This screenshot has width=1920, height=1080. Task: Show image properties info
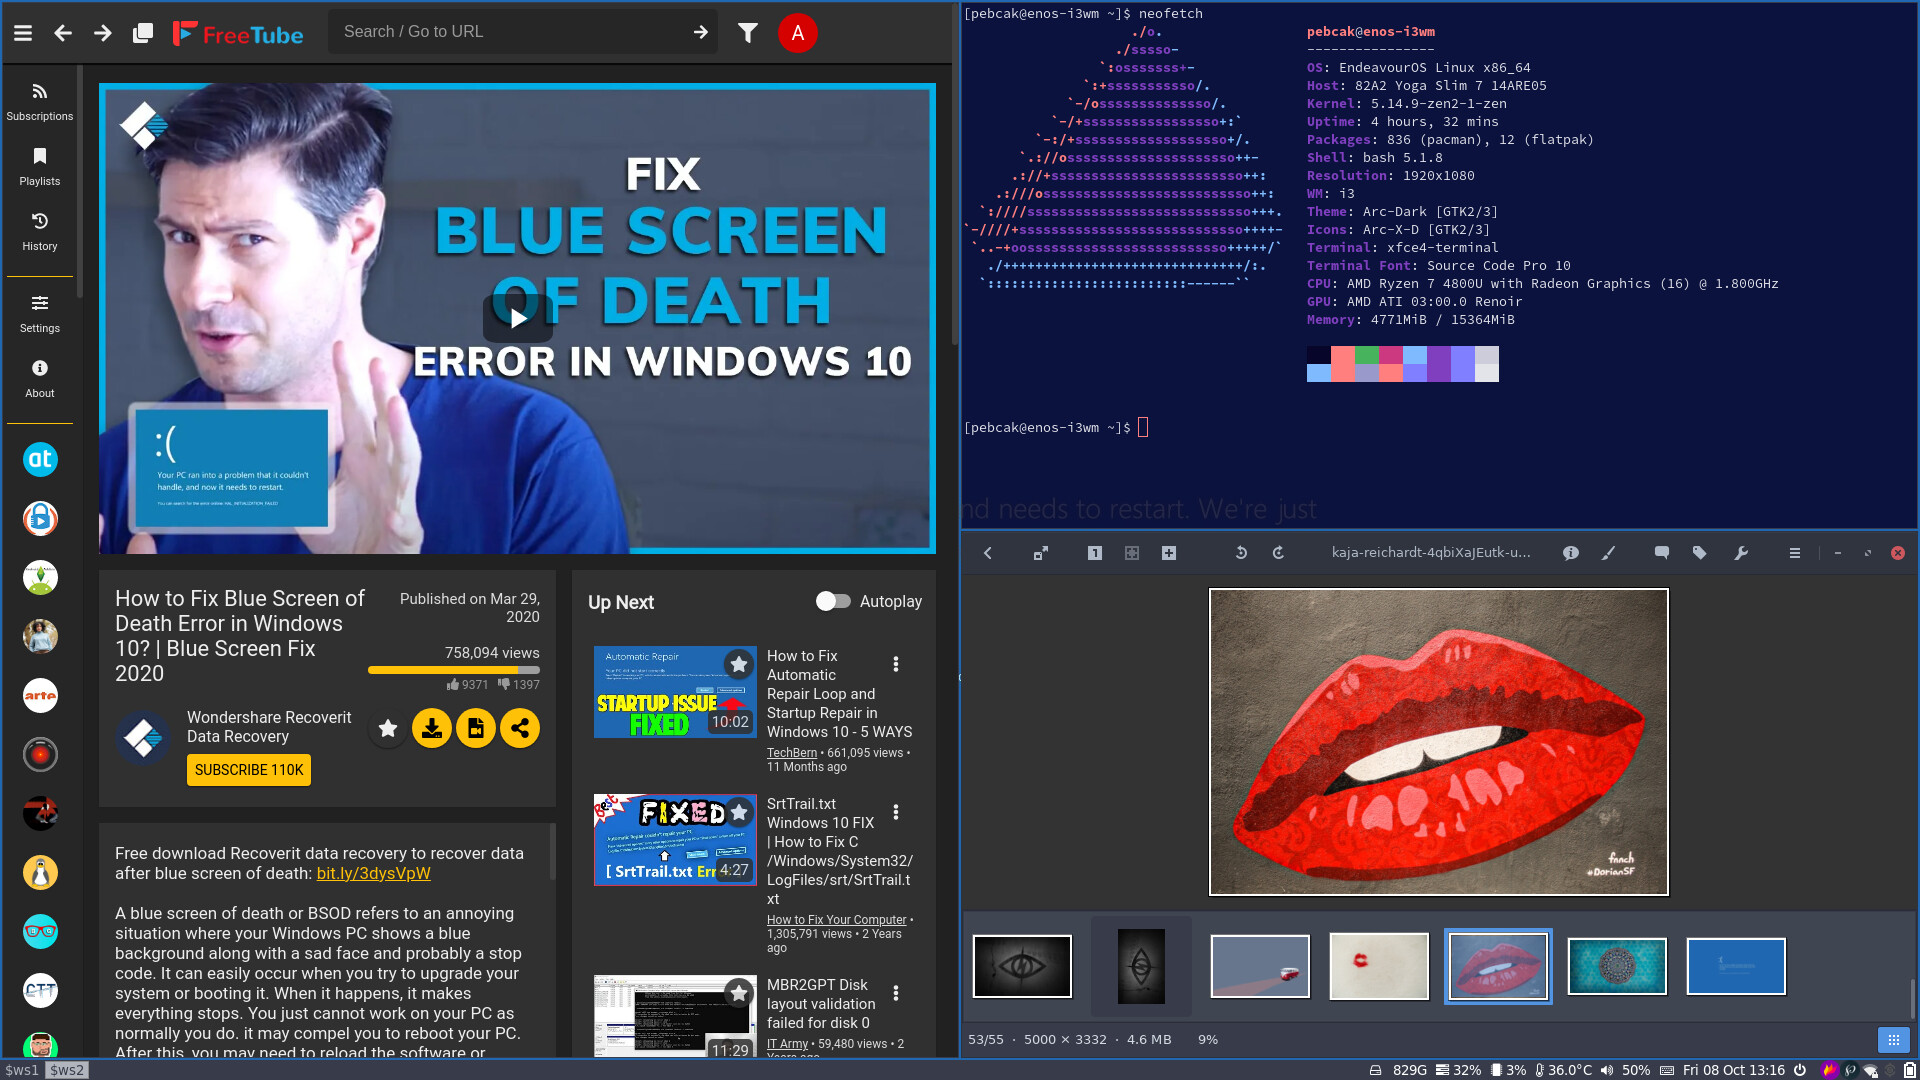tap(1571, 553)
